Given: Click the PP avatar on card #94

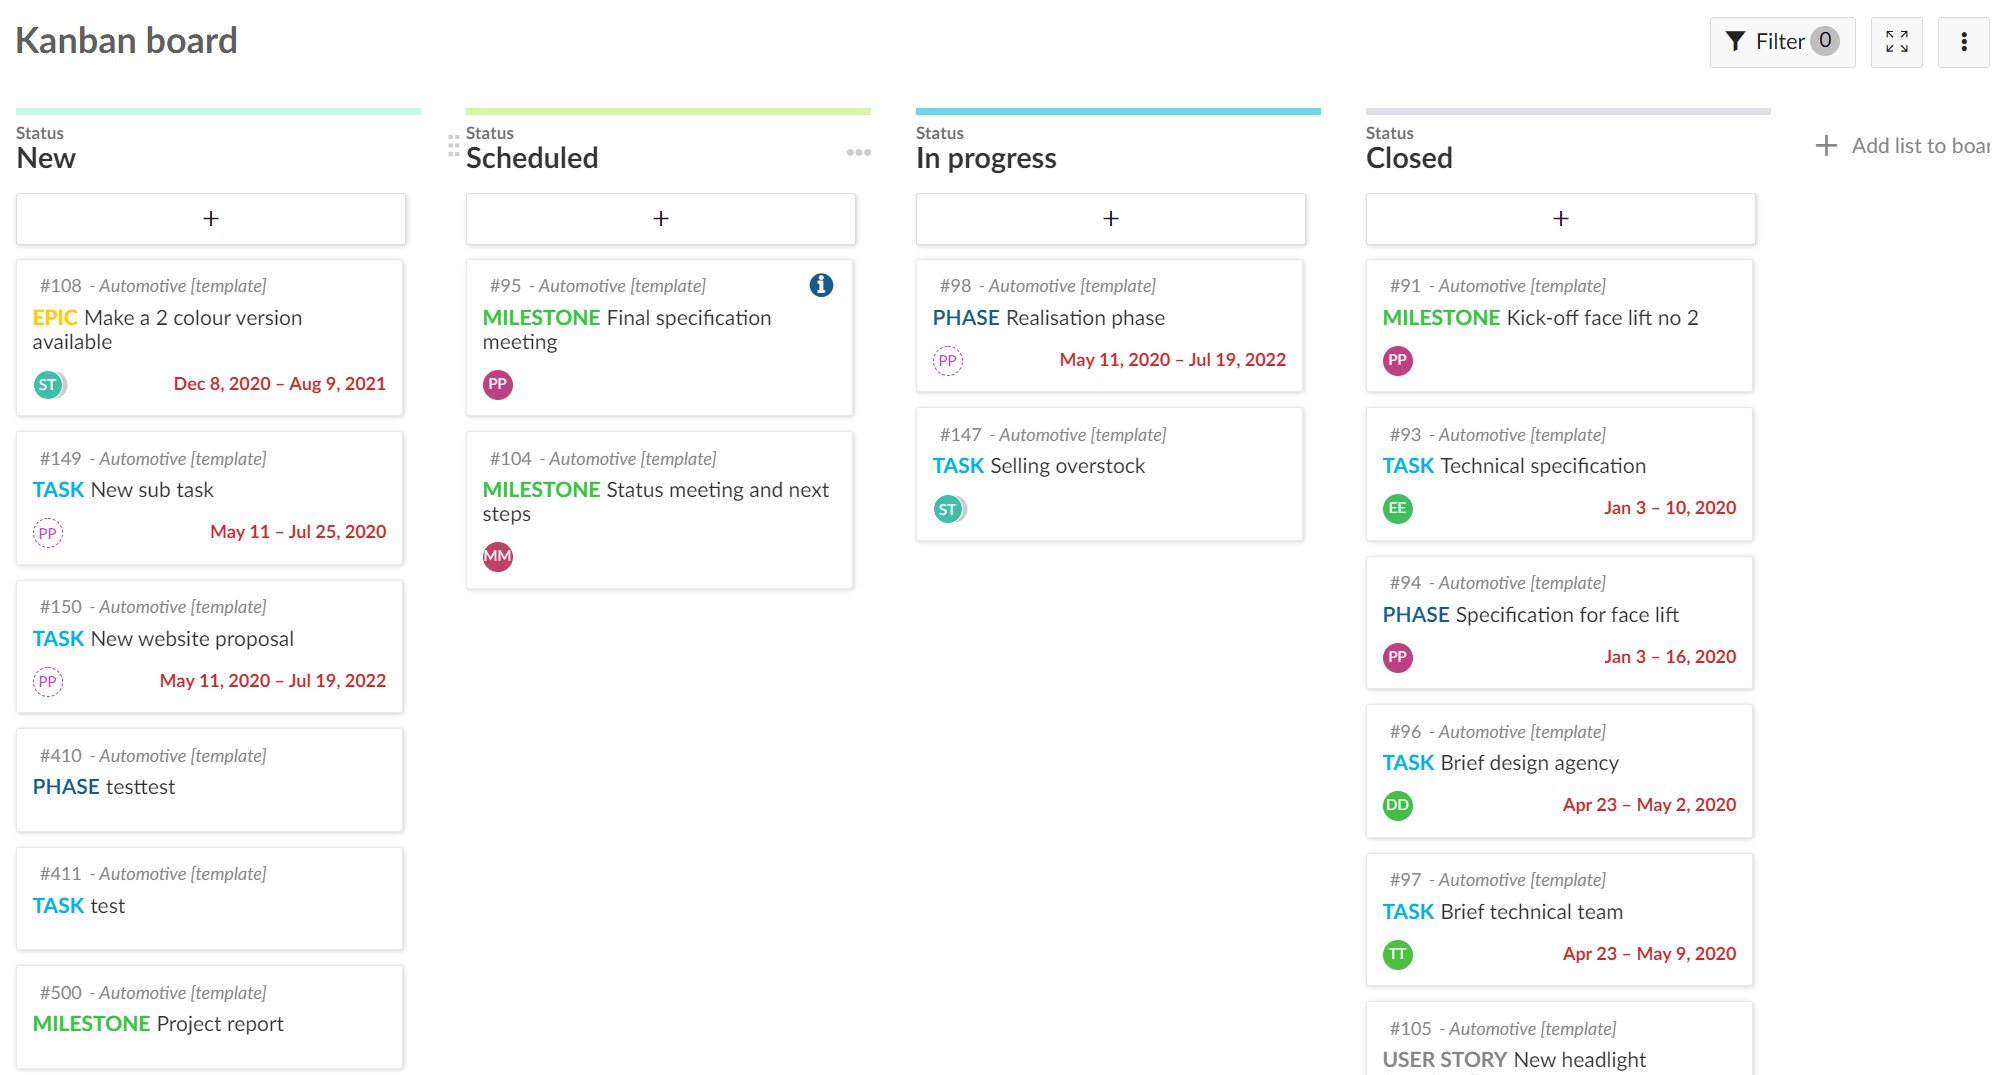Looking at the screenshot, I should [1398, 658].
